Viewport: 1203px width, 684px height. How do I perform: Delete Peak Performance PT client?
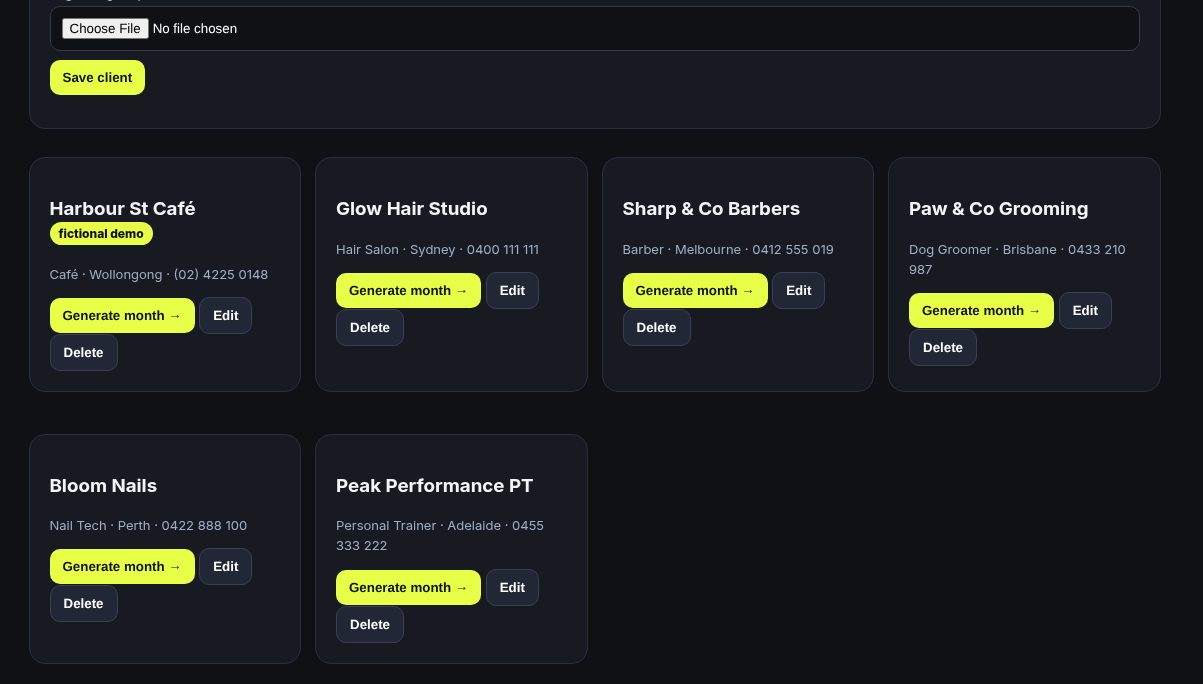370,625
